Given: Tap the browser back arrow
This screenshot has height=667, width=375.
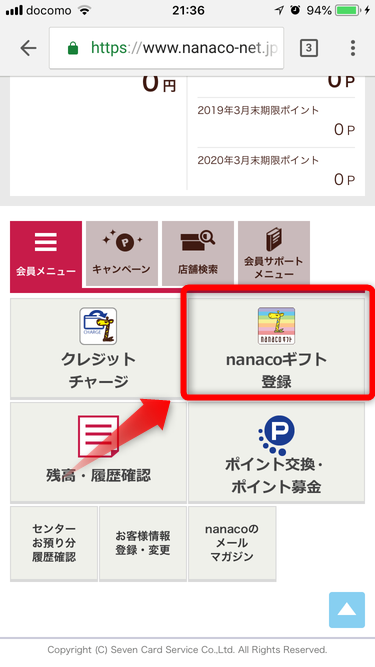Looking at the screenshot, I should tap(28, 48).
